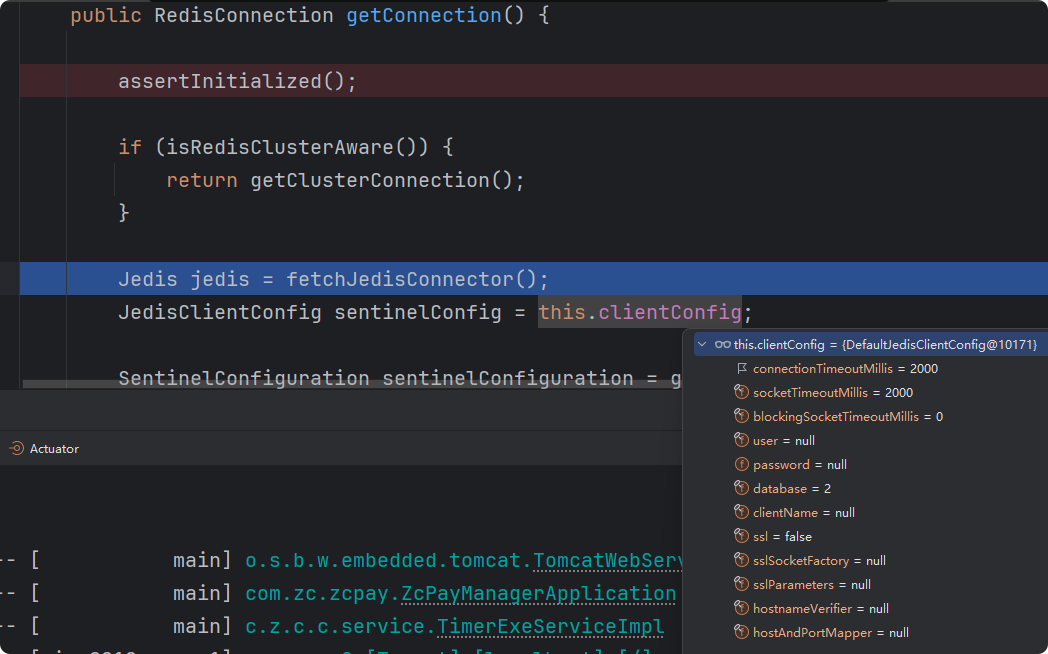Select the hostAndPortMapper = null row

click(x=871, y=633)
